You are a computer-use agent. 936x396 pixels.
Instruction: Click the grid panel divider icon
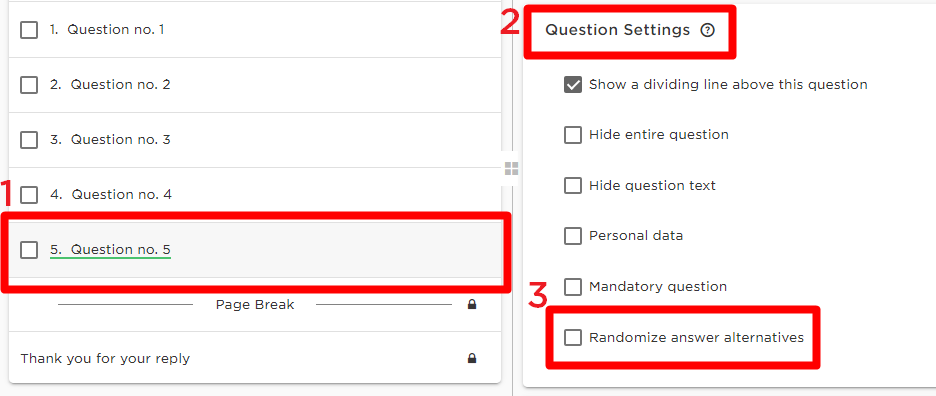(512, 168)
